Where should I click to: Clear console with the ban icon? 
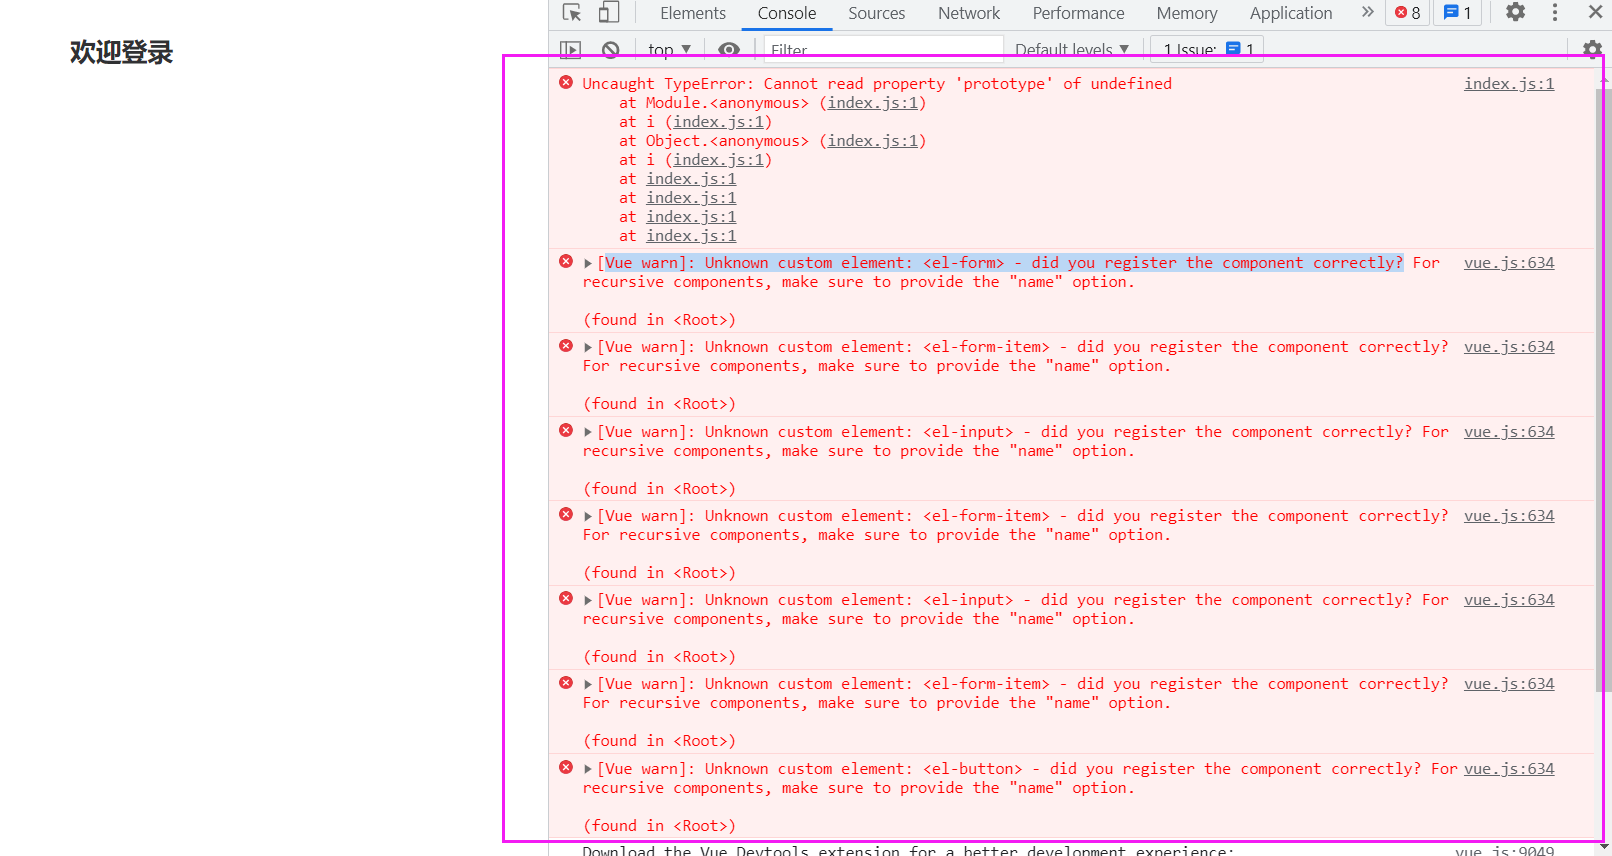coord(610,49)
